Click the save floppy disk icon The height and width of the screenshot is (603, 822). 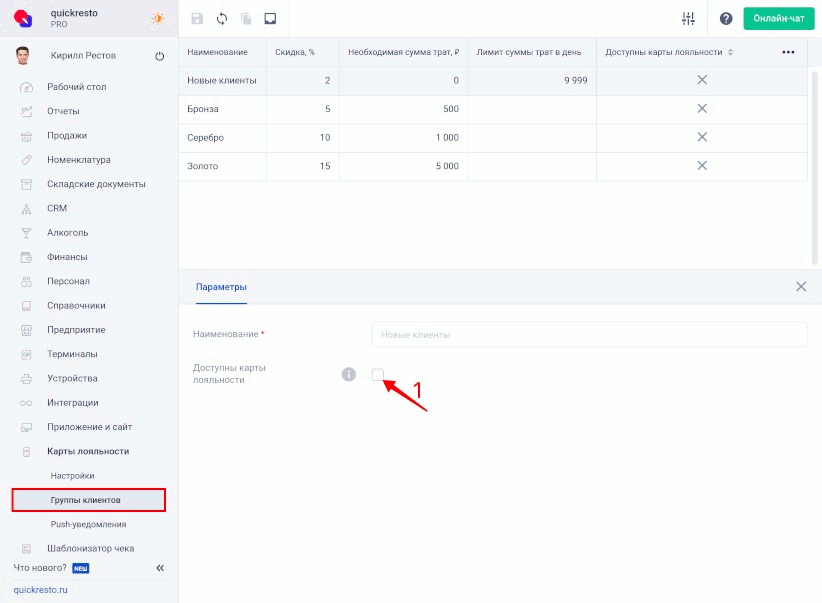click(x=197, y=19)
